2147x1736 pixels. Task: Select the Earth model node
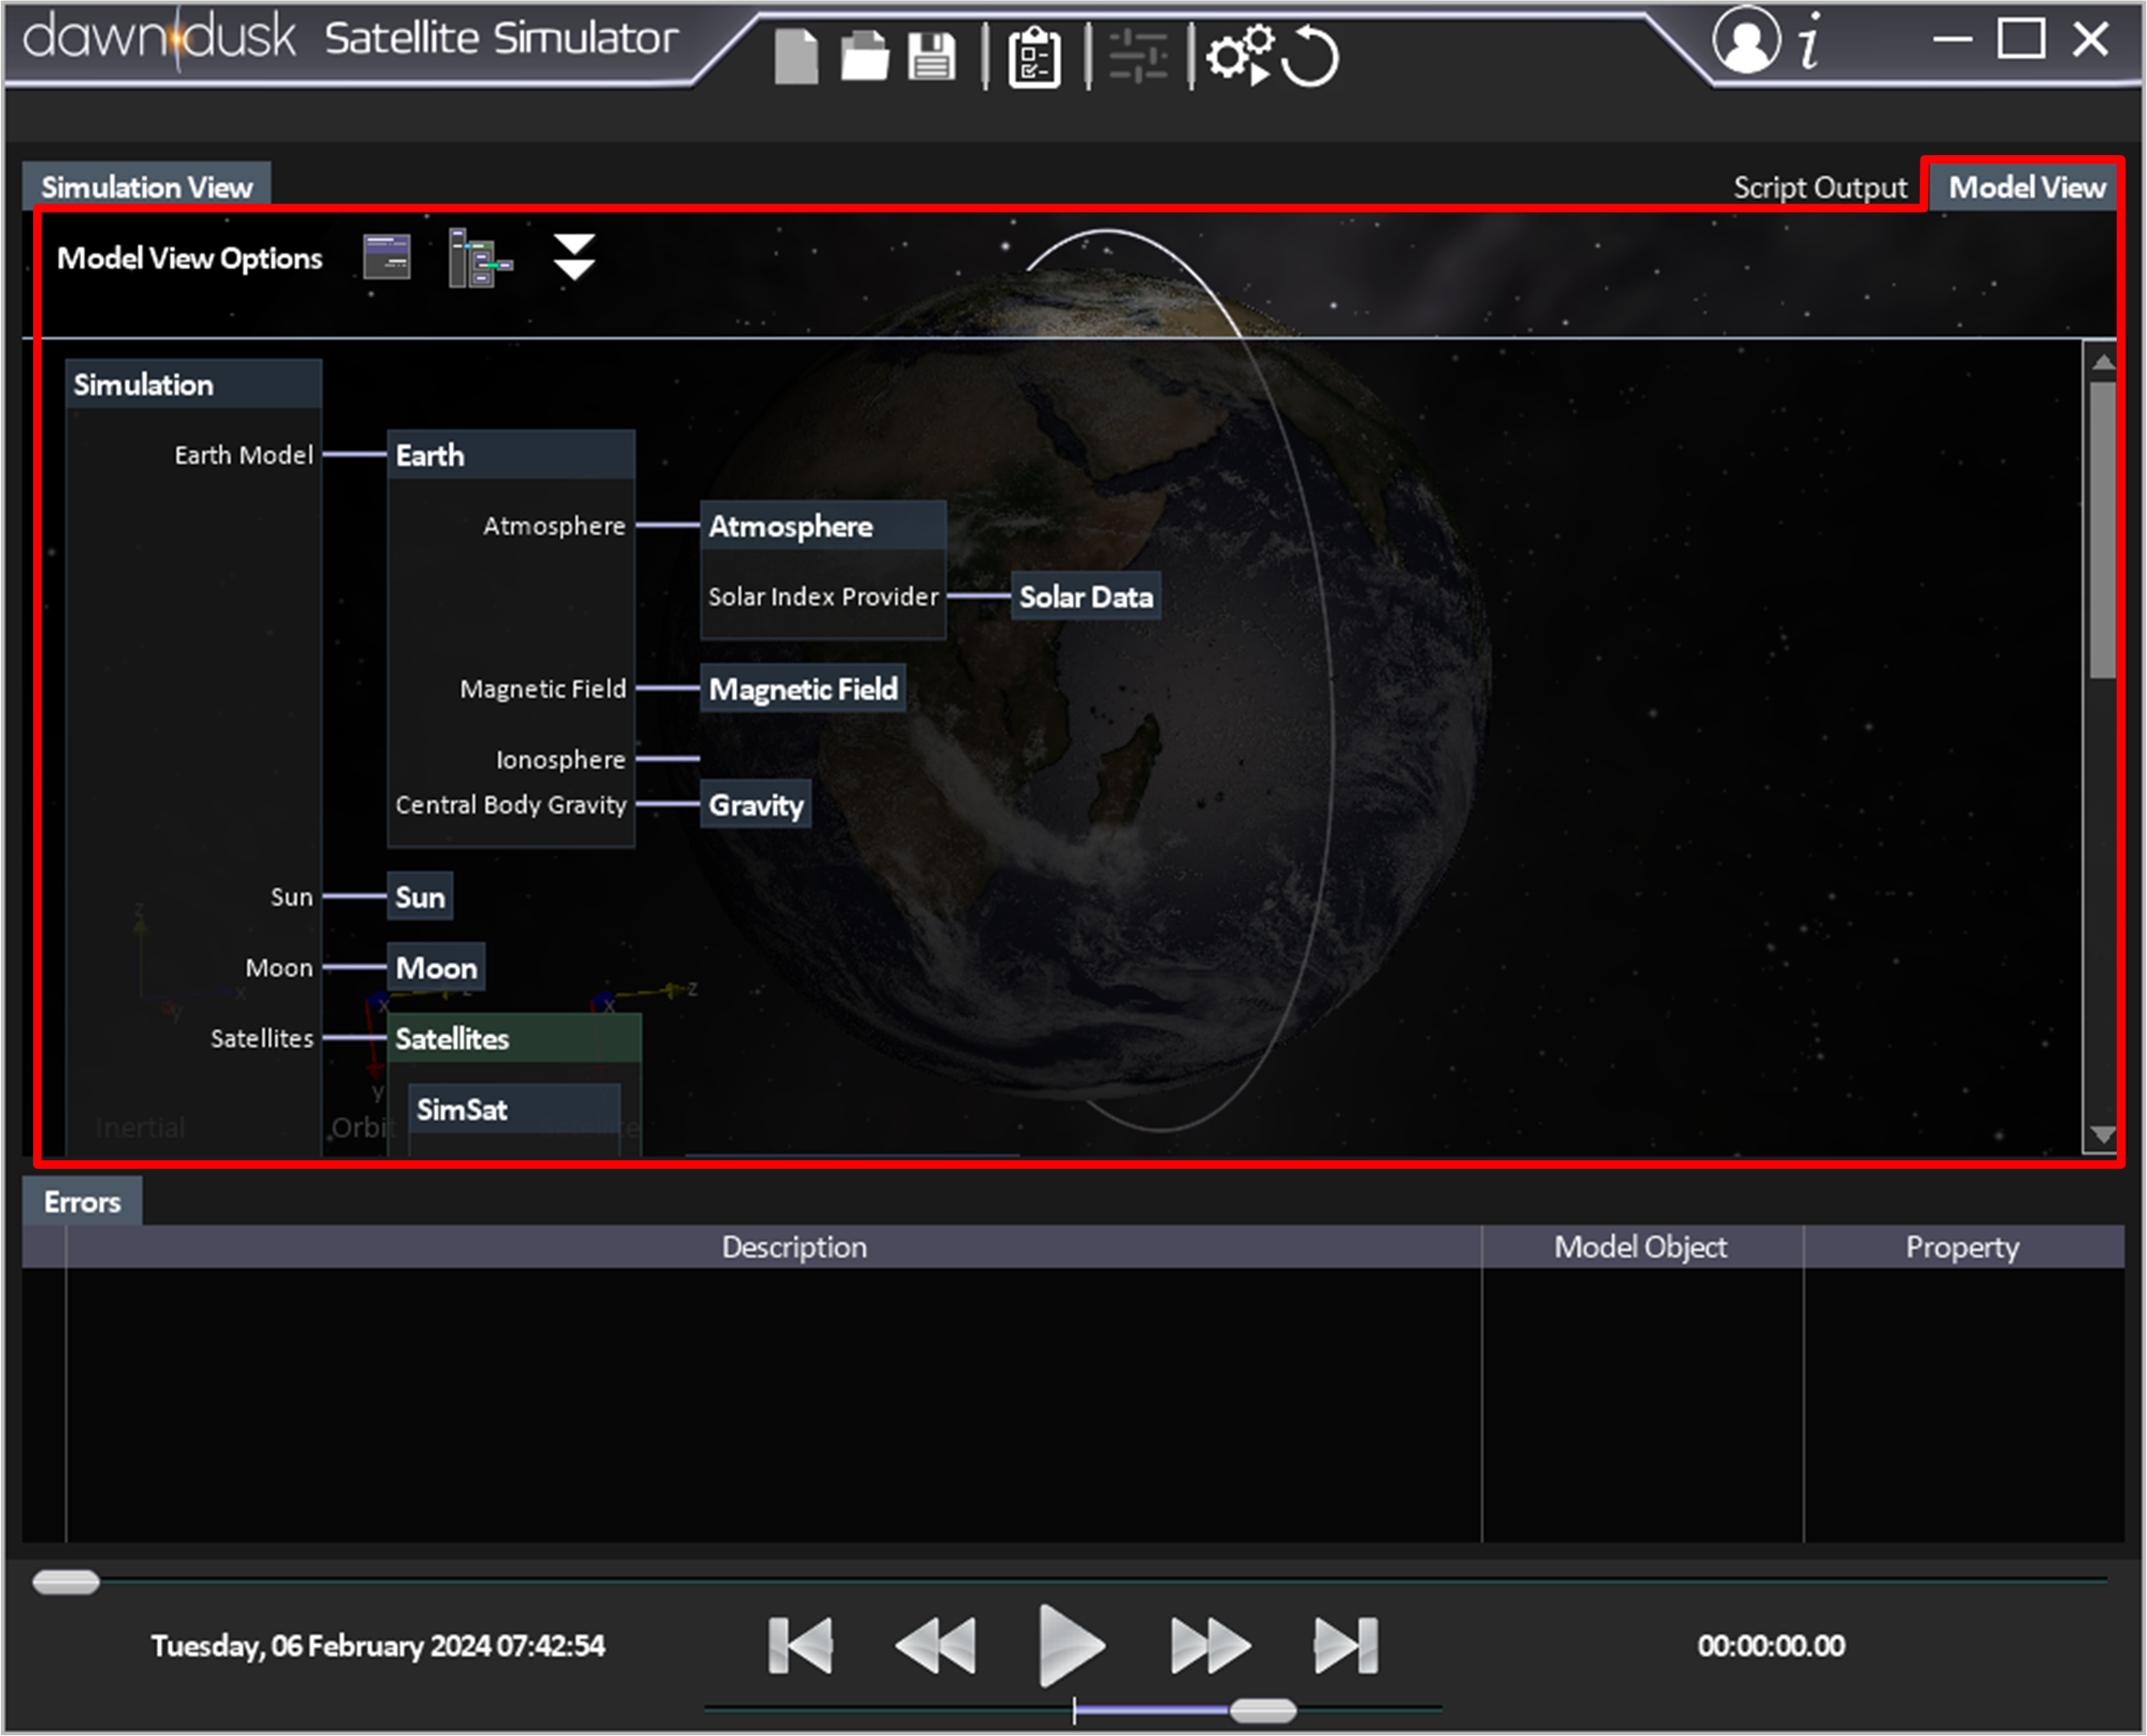tap(511, 455)
